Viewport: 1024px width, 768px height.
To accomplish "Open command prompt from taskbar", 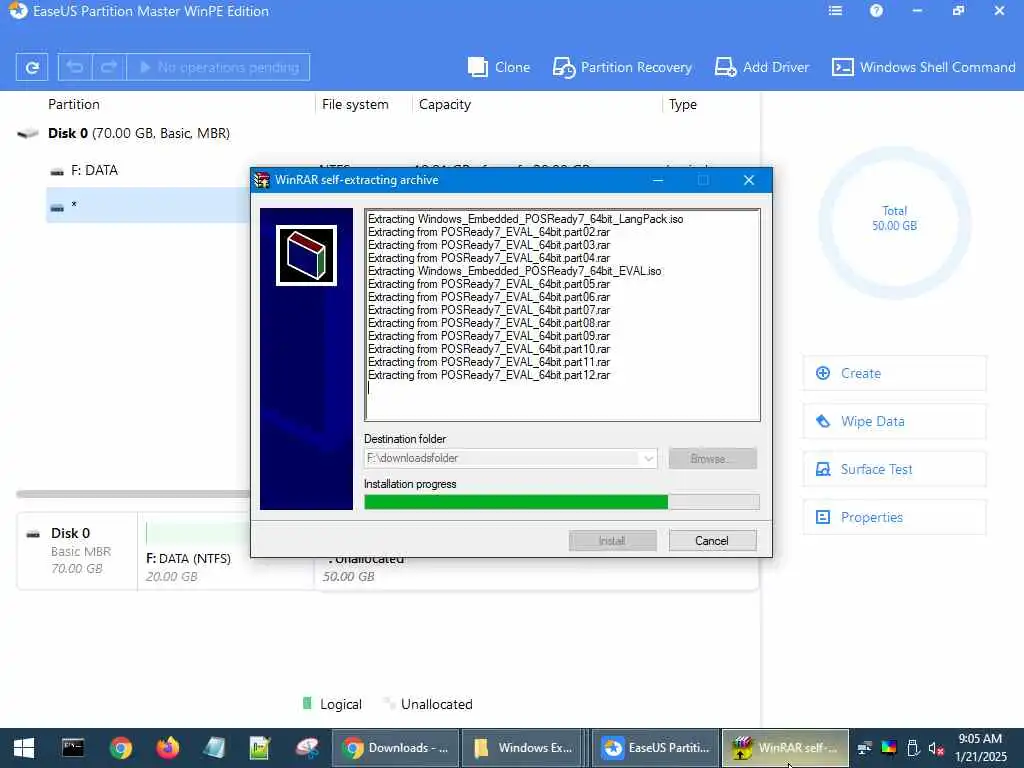I will point(72,748).
